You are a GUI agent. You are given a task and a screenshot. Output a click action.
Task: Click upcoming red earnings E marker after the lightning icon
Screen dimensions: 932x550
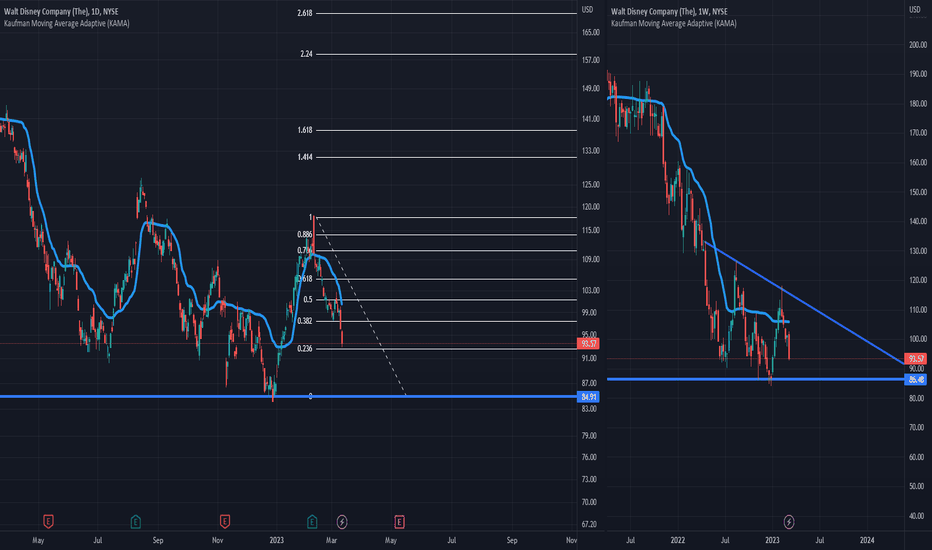point(399,522)
